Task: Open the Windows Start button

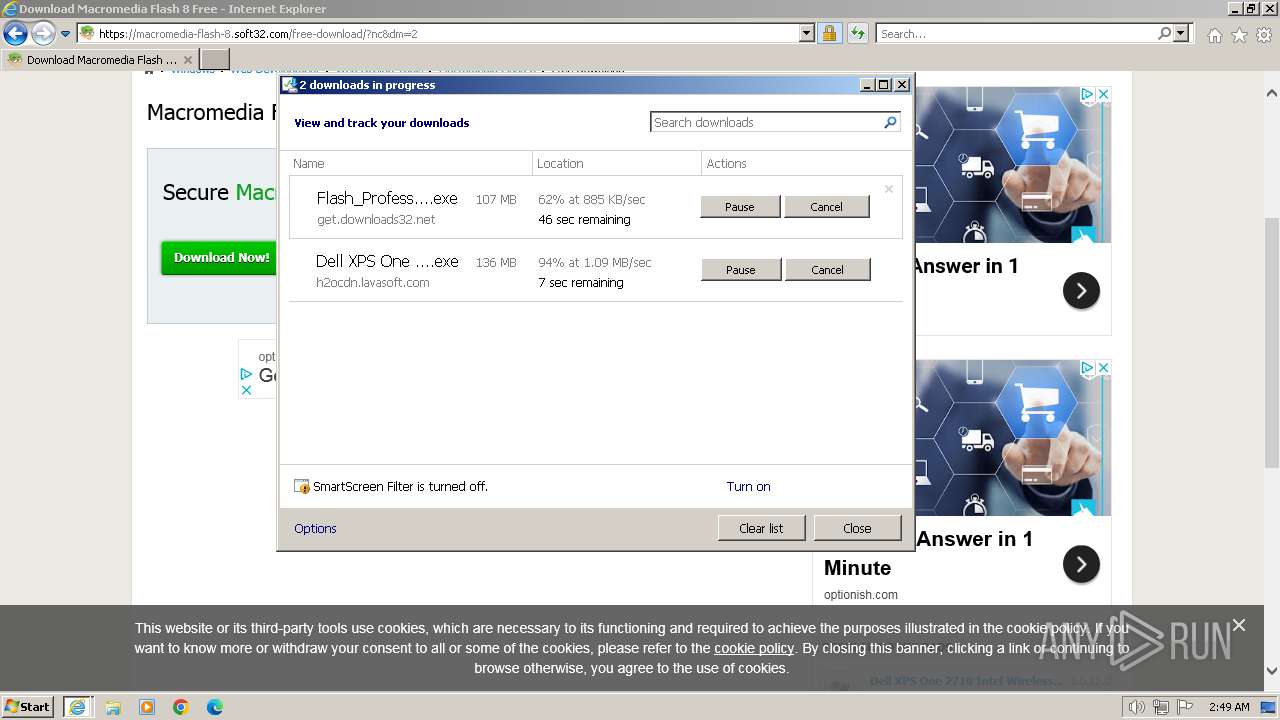Action: 28,706
